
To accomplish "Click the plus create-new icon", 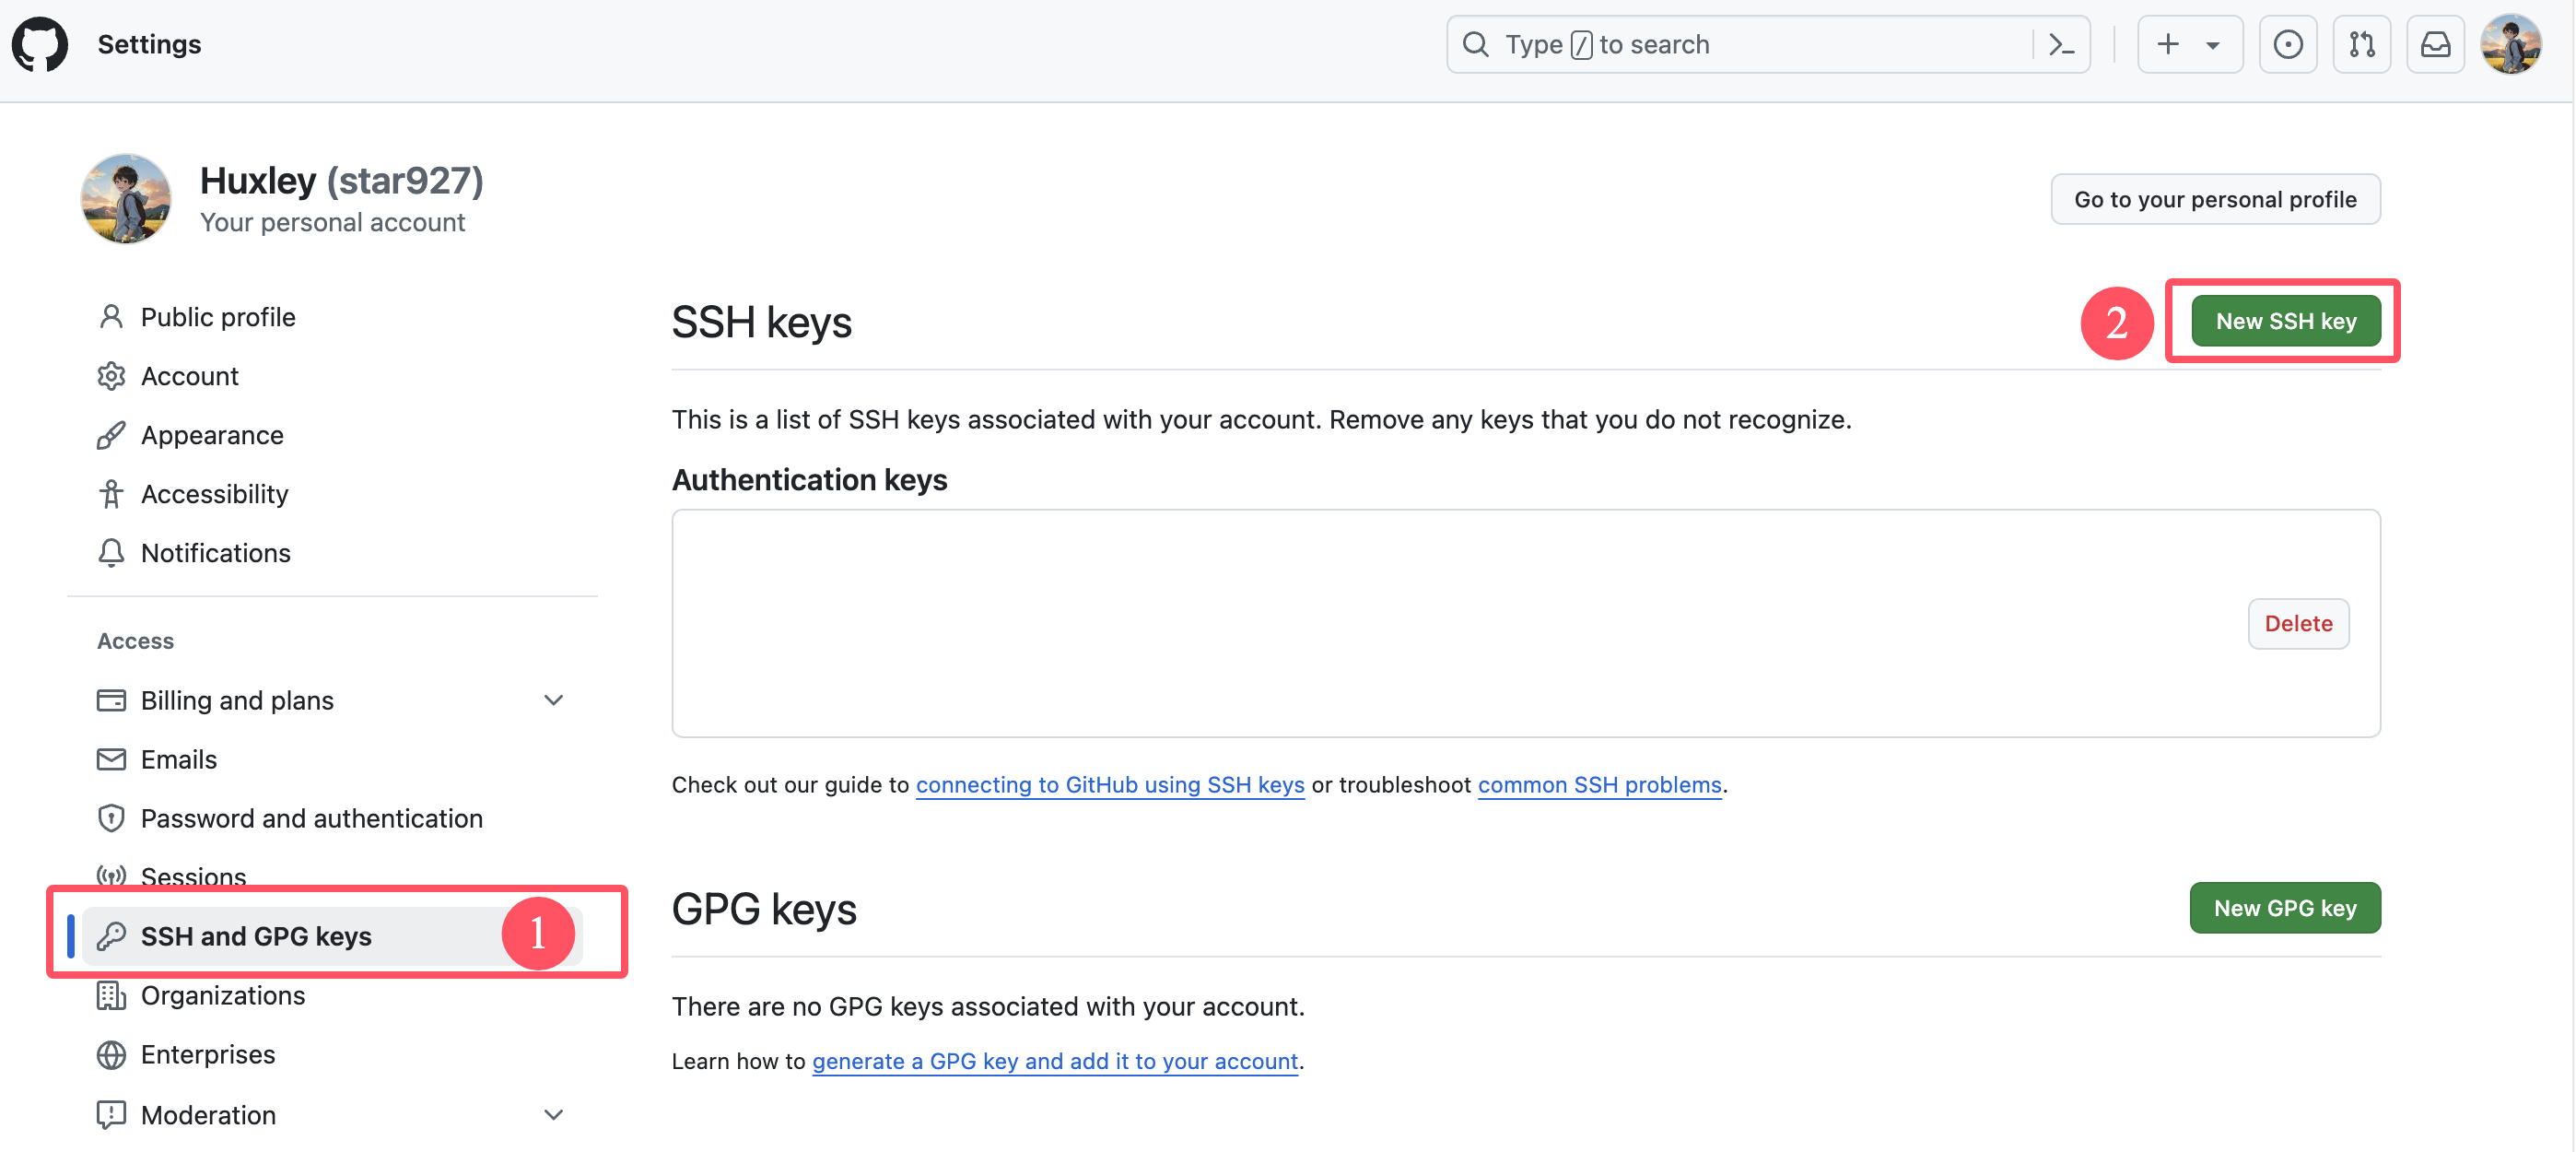I will pyautogui.click(x=2167, y=44).
